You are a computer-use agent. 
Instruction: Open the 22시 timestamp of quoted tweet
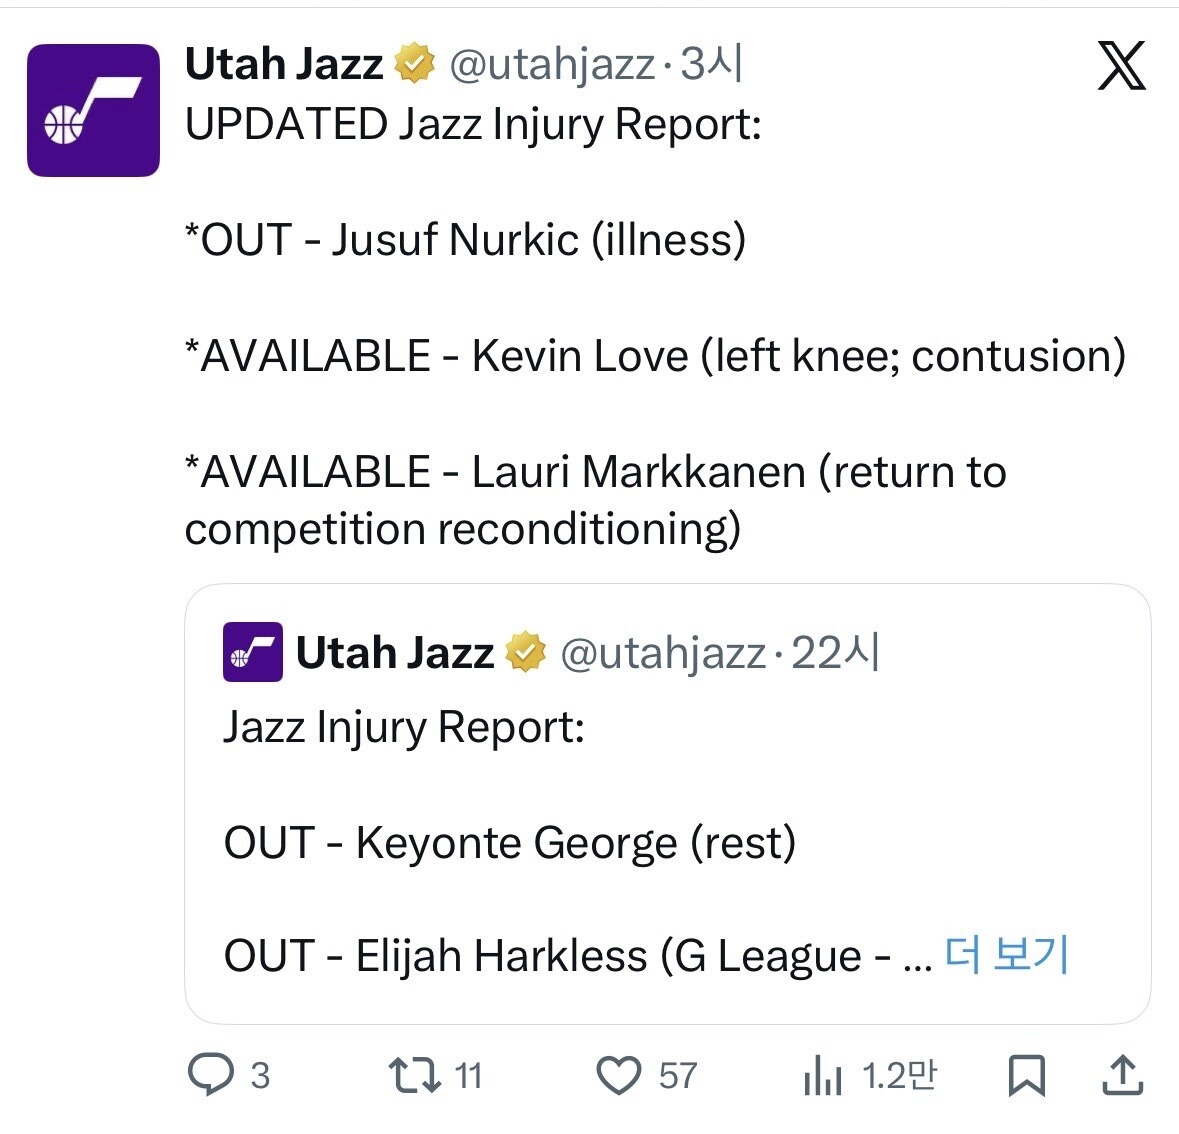pyautogui.click(x=835, y=653)
